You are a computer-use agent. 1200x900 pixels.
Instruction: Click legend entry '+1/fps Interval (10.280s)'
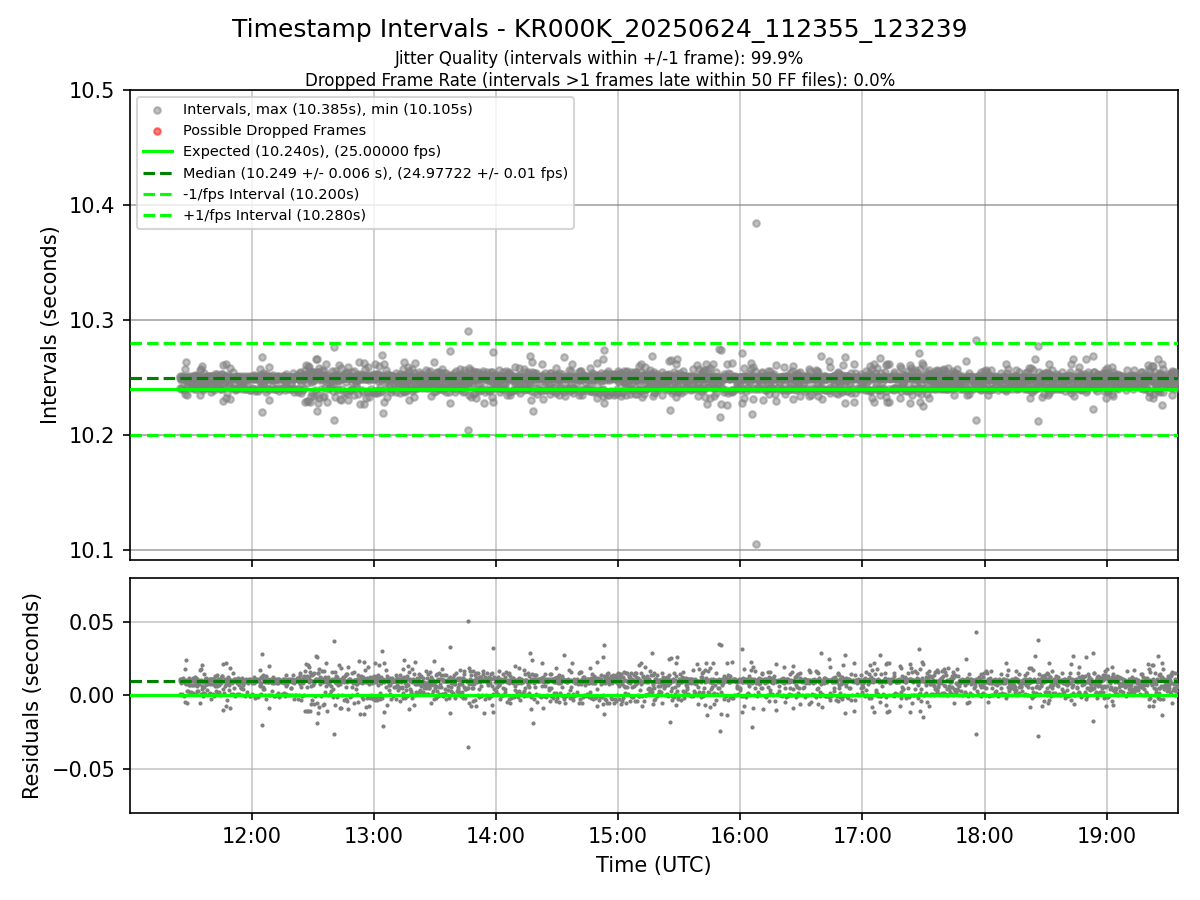274,215
